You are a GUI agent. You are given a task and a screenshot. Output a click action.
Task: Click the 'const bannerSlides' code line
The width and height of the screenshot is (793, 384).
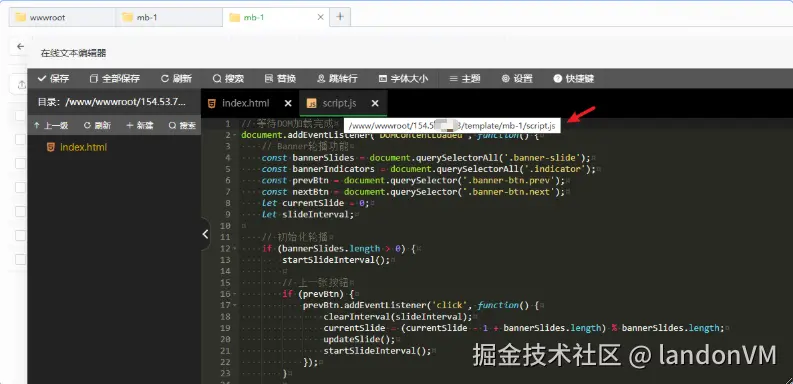[x=426, y=158]
